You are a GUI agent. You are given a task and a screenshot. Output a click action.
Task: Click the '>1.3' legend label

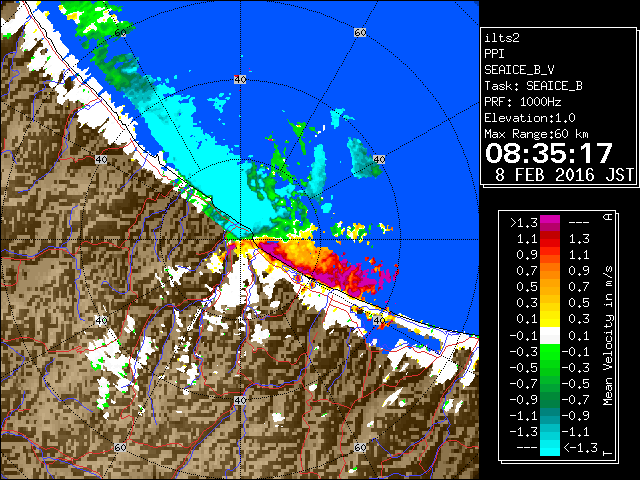524,223
